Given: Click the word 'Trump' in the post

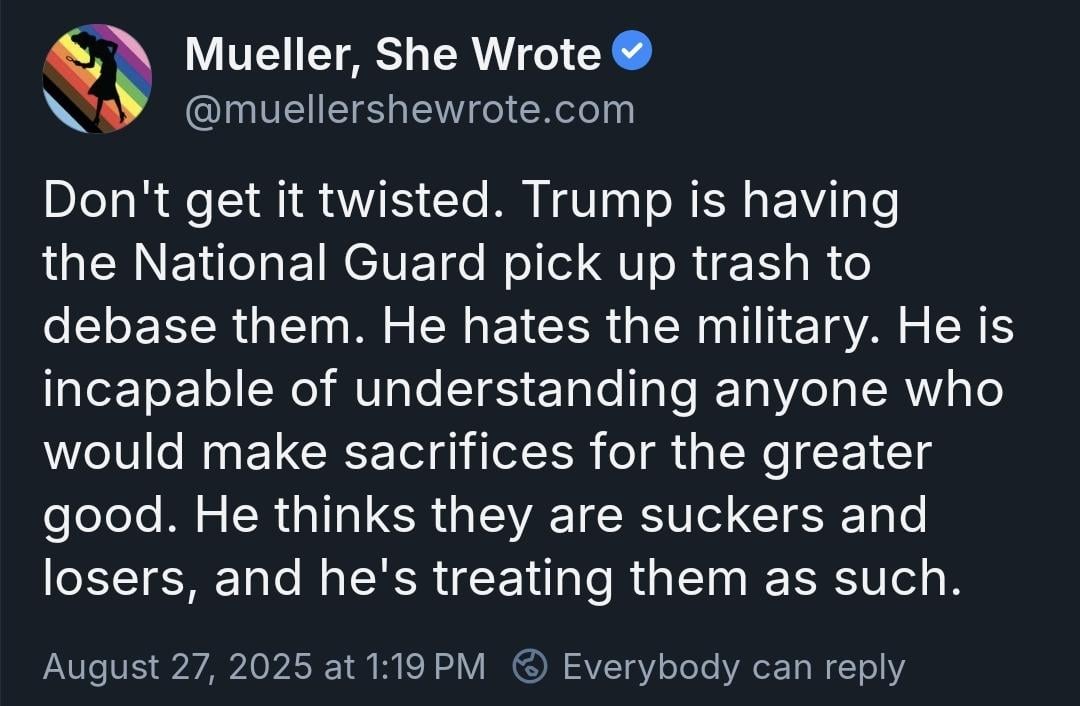Looking at the screenshot, I should coord(597,202).
